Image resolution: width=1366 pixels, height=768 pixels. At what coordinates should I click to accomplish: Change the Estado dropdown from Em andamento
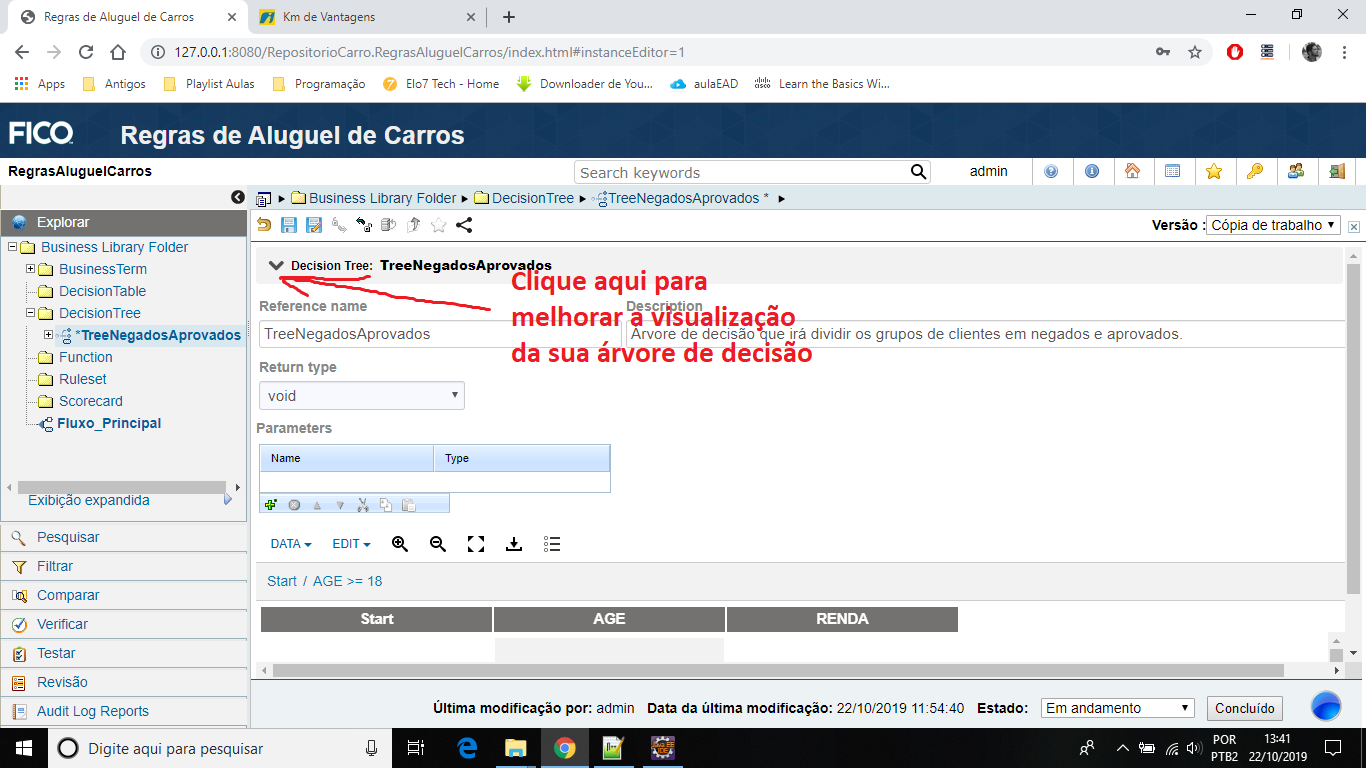tap(1116, 707)
